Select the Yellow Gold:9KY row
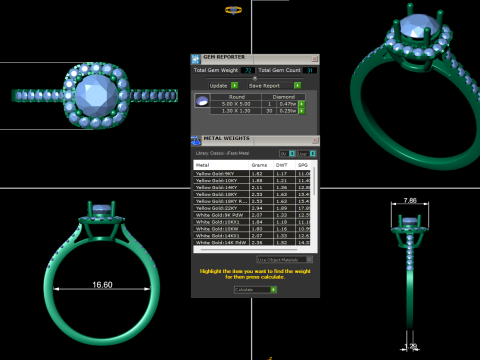 coord(252,174)
